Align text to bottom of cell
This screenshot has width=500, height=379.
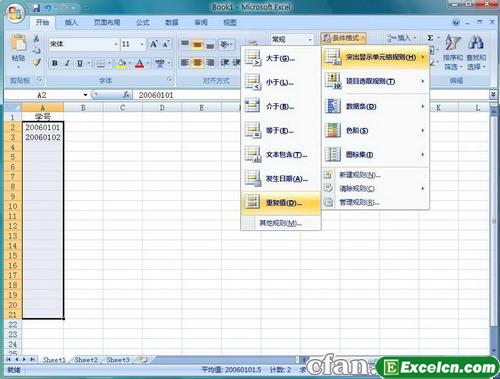coord(210,44)
